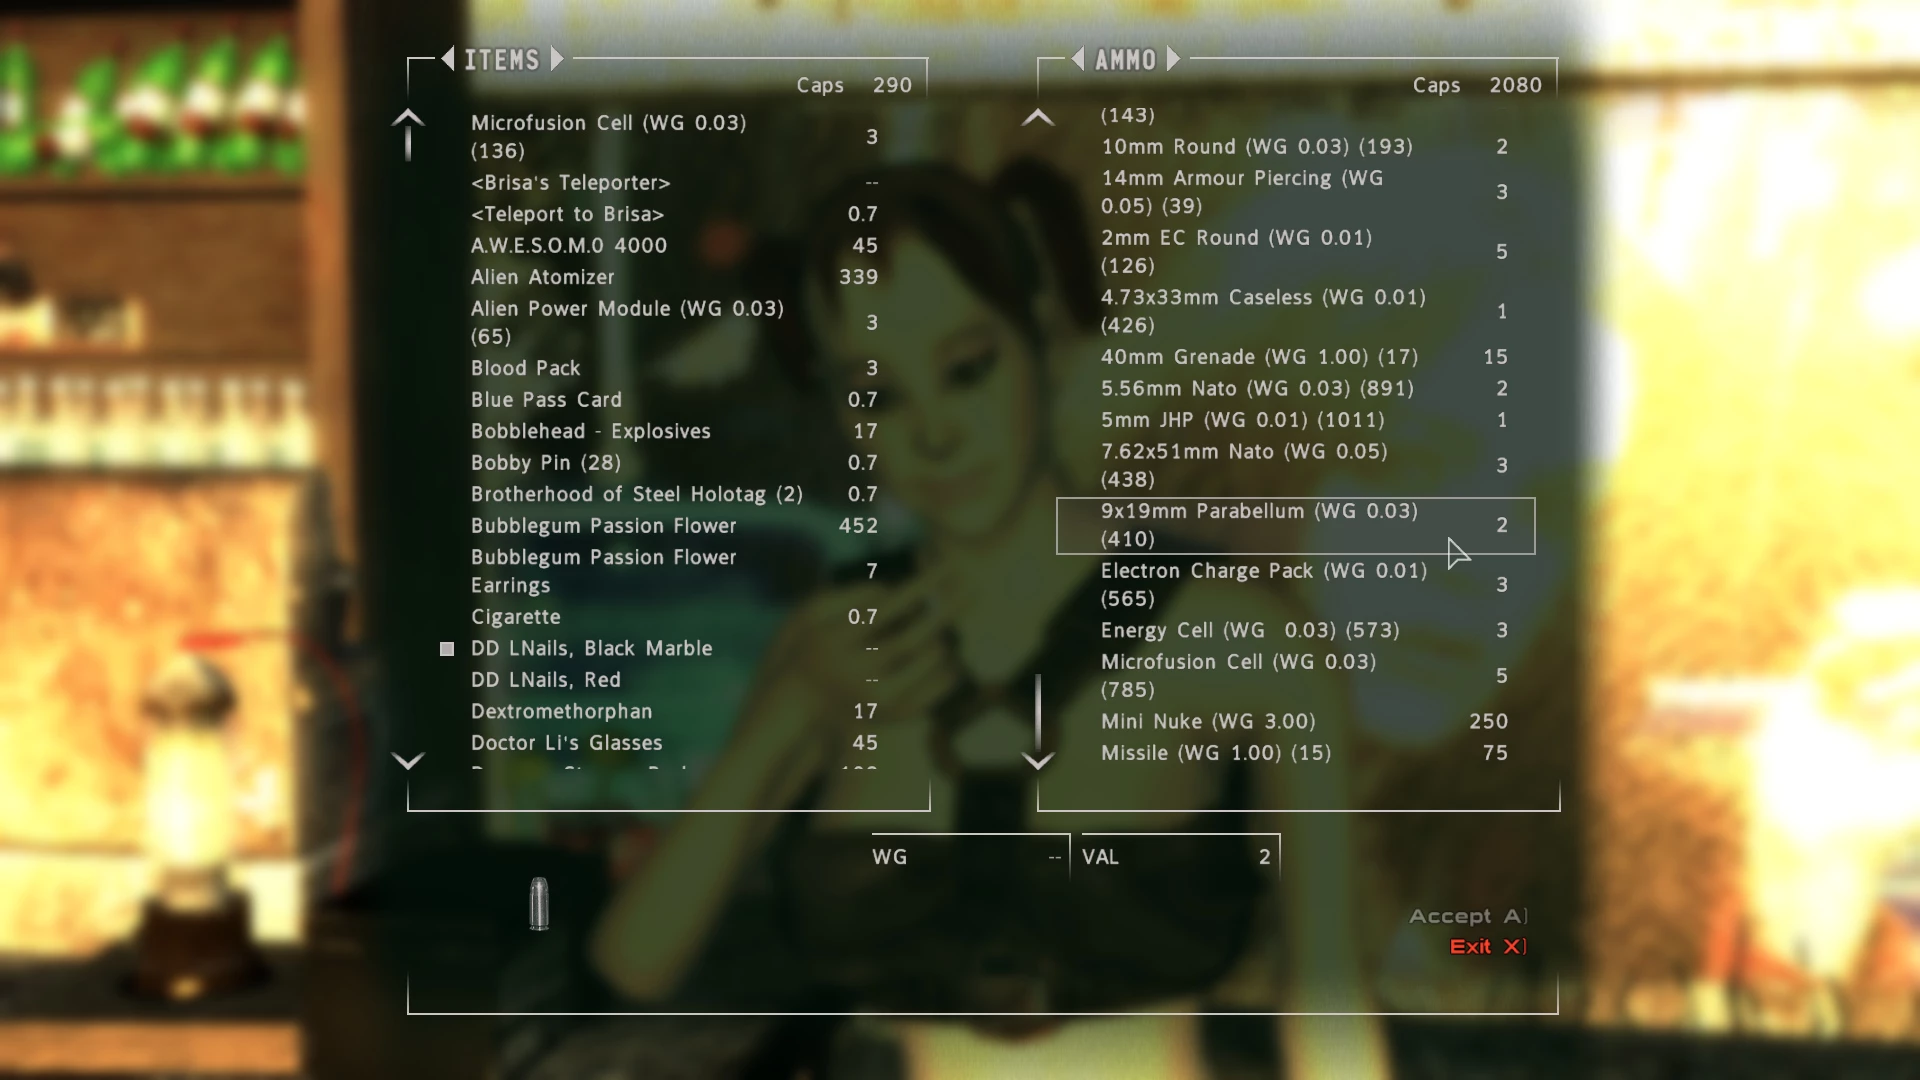Select Energy Cell (573) ammo

click(x=1305, y=631)
